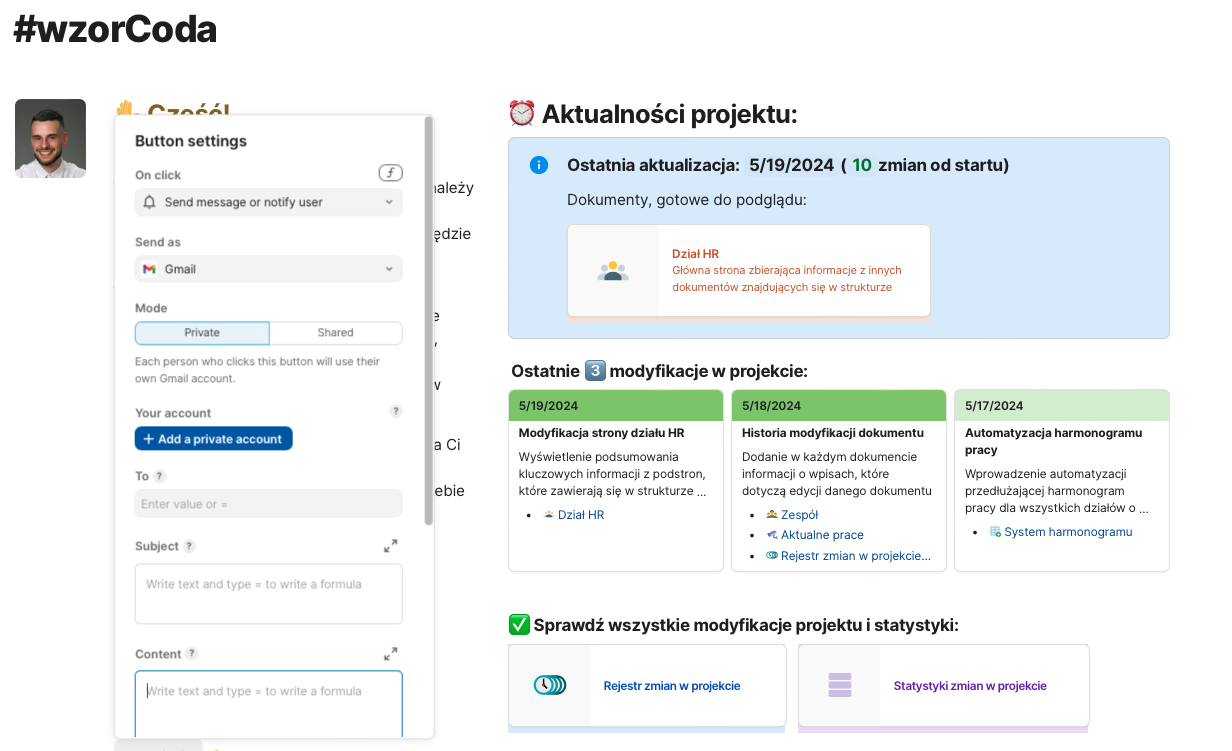Switch mode to Shared
Screen dimensions: 1232x751
point(335,333)
